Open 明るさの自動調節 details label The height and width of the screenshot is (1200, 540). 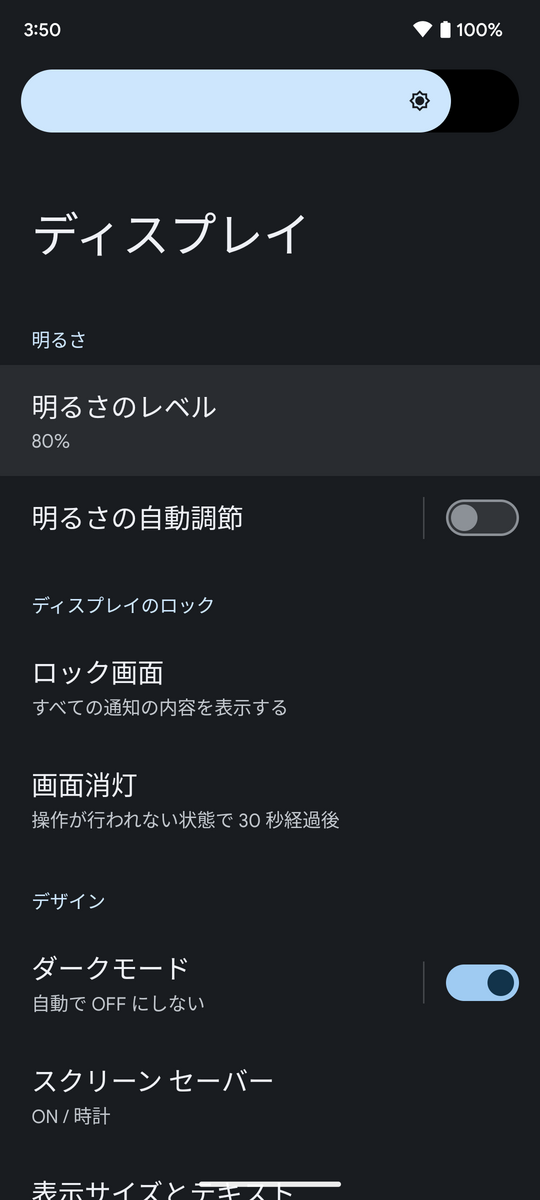click(137, 518)
